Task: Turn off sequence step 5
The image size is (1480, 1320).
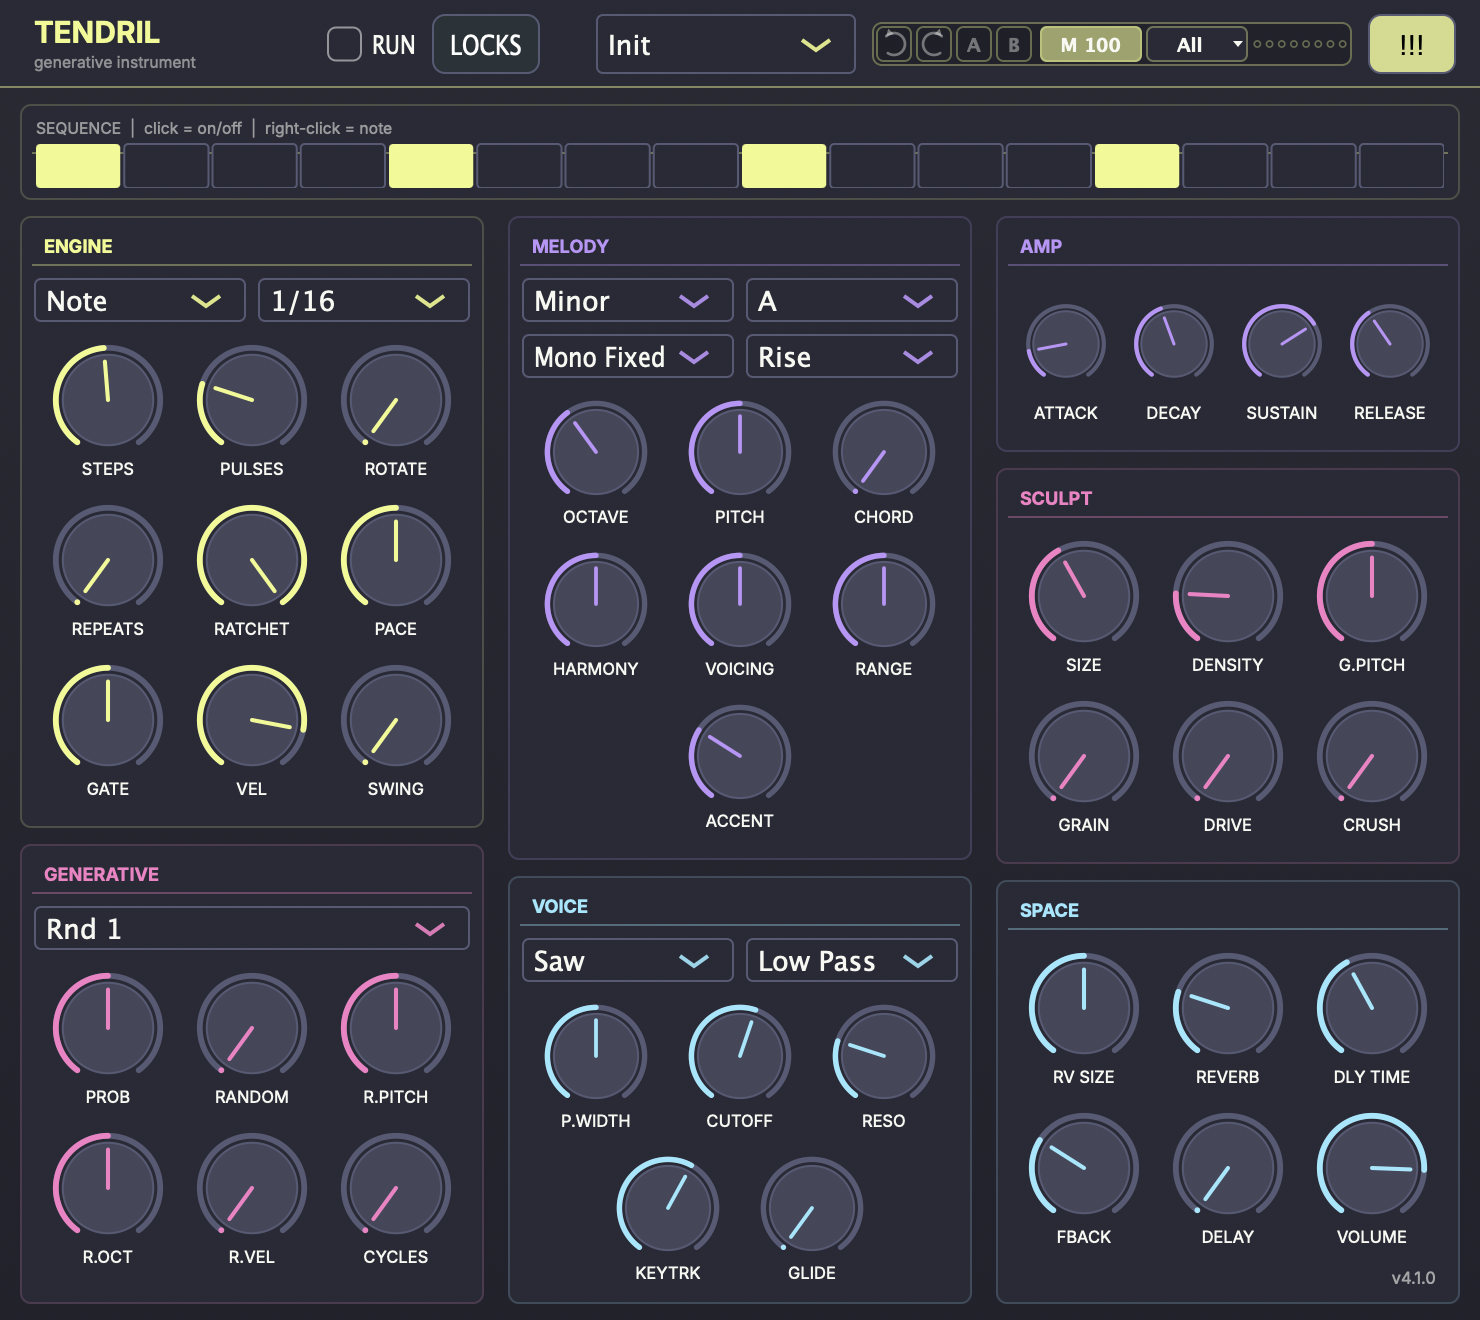Action: pyautogui.click(x=431, y=166)
